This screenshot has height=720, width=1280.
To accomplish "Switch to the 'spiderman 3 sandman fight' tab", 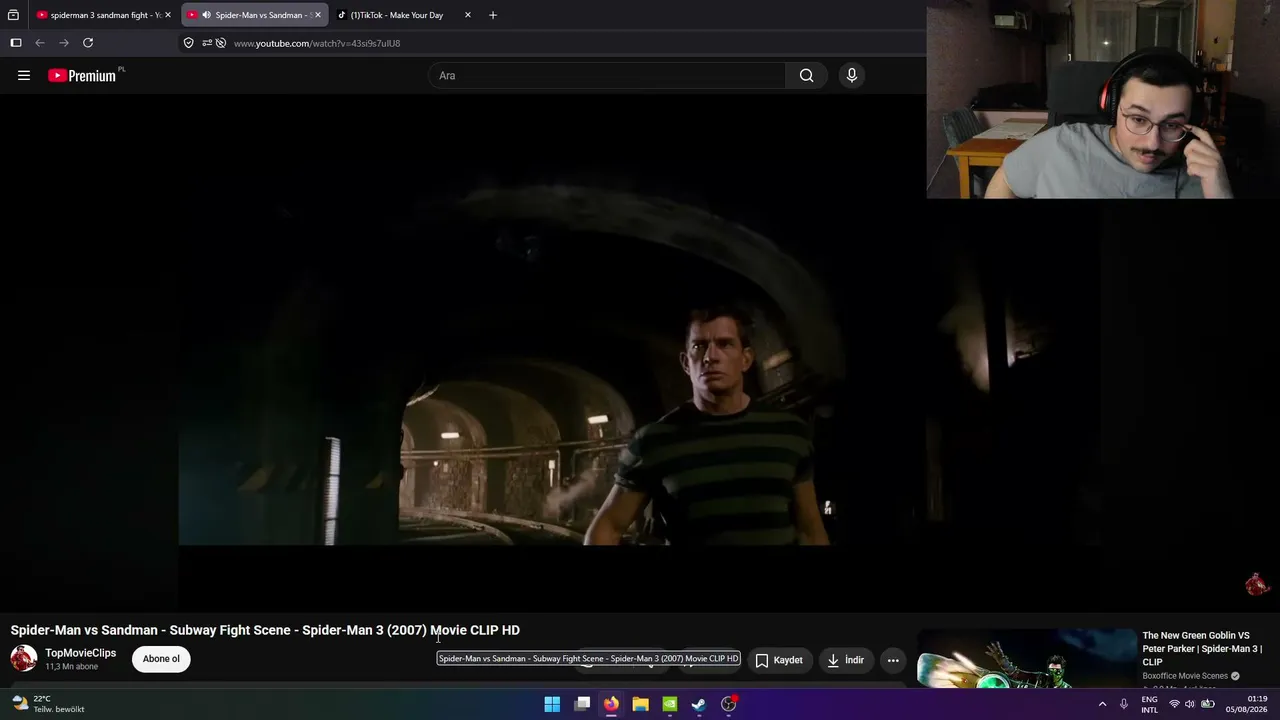I will [104, 15].
